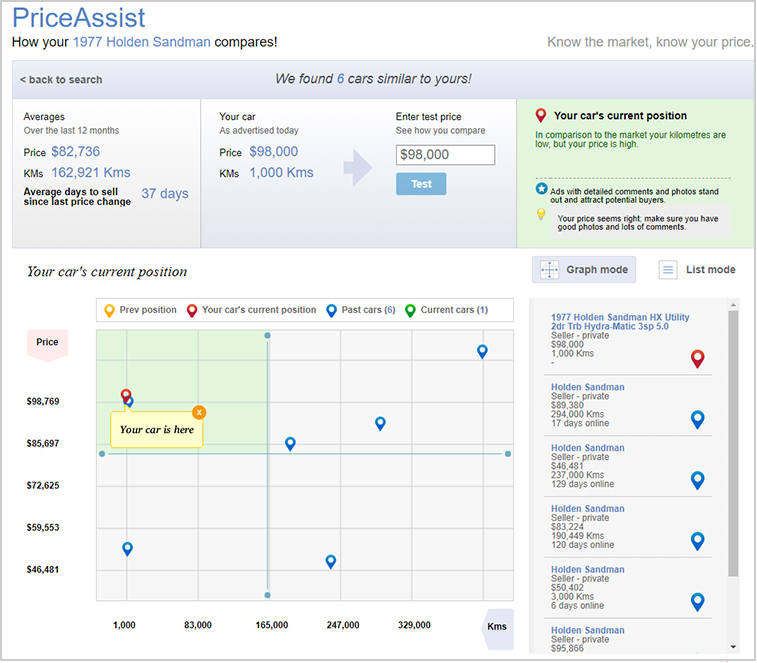Screen dimensions: 757x663
Task: Select the red current position pin on graph
Action: point(126,395)
